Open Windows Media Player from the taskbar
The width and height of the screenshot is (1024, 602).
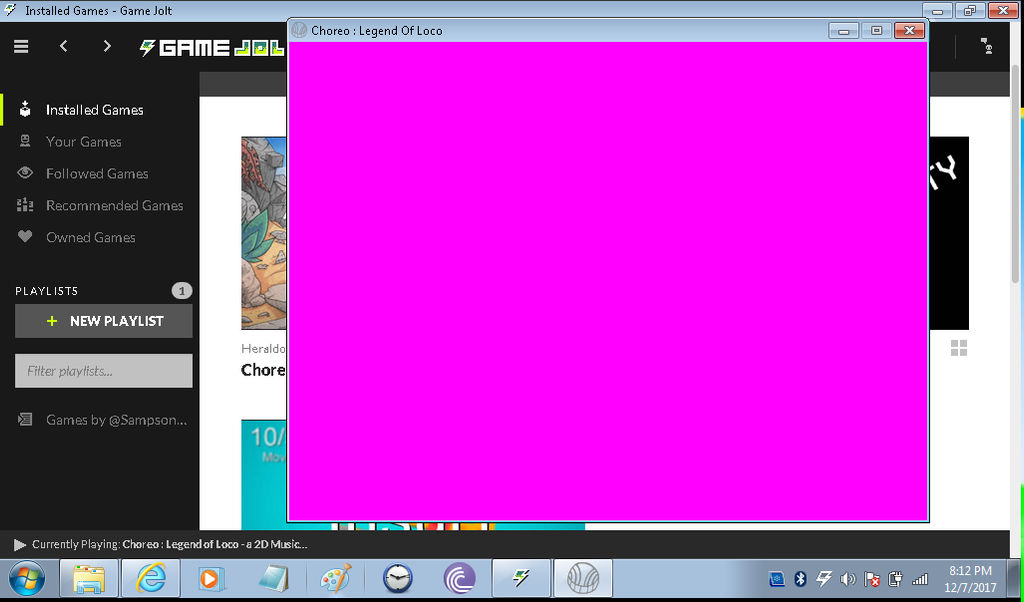click(210, 578)
